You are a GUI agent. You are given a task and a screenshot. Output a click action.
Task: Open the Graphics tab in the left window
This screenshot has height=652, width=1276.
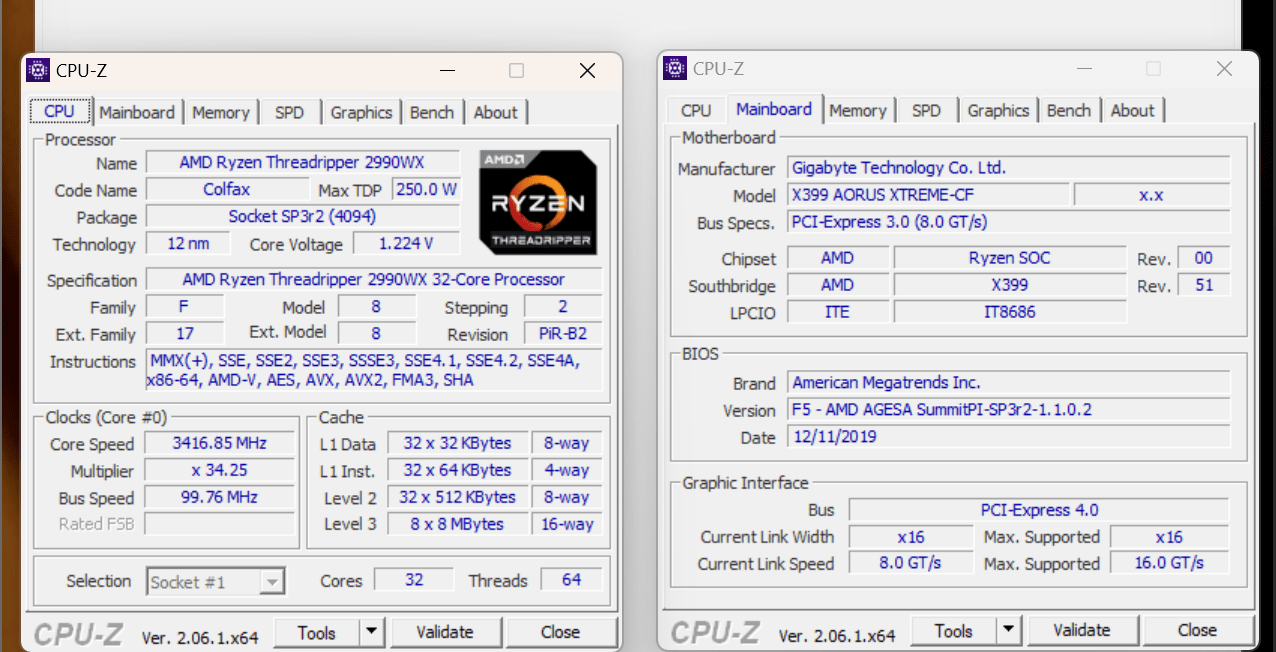(361, 112)
